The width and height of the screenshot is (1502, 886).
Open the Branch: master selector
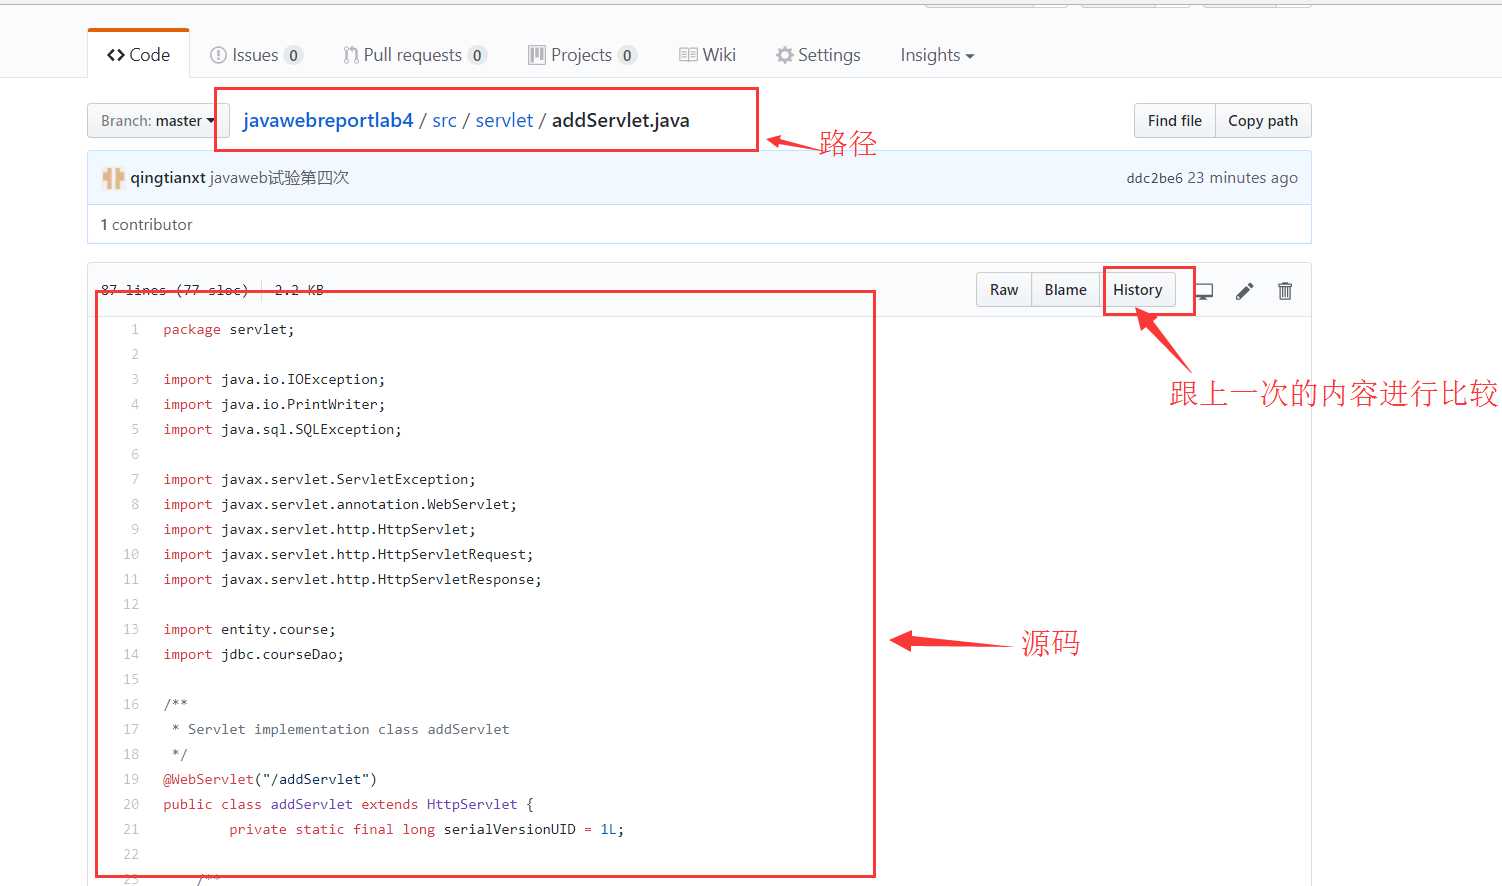pyautogui.click(x=157, y=121)
